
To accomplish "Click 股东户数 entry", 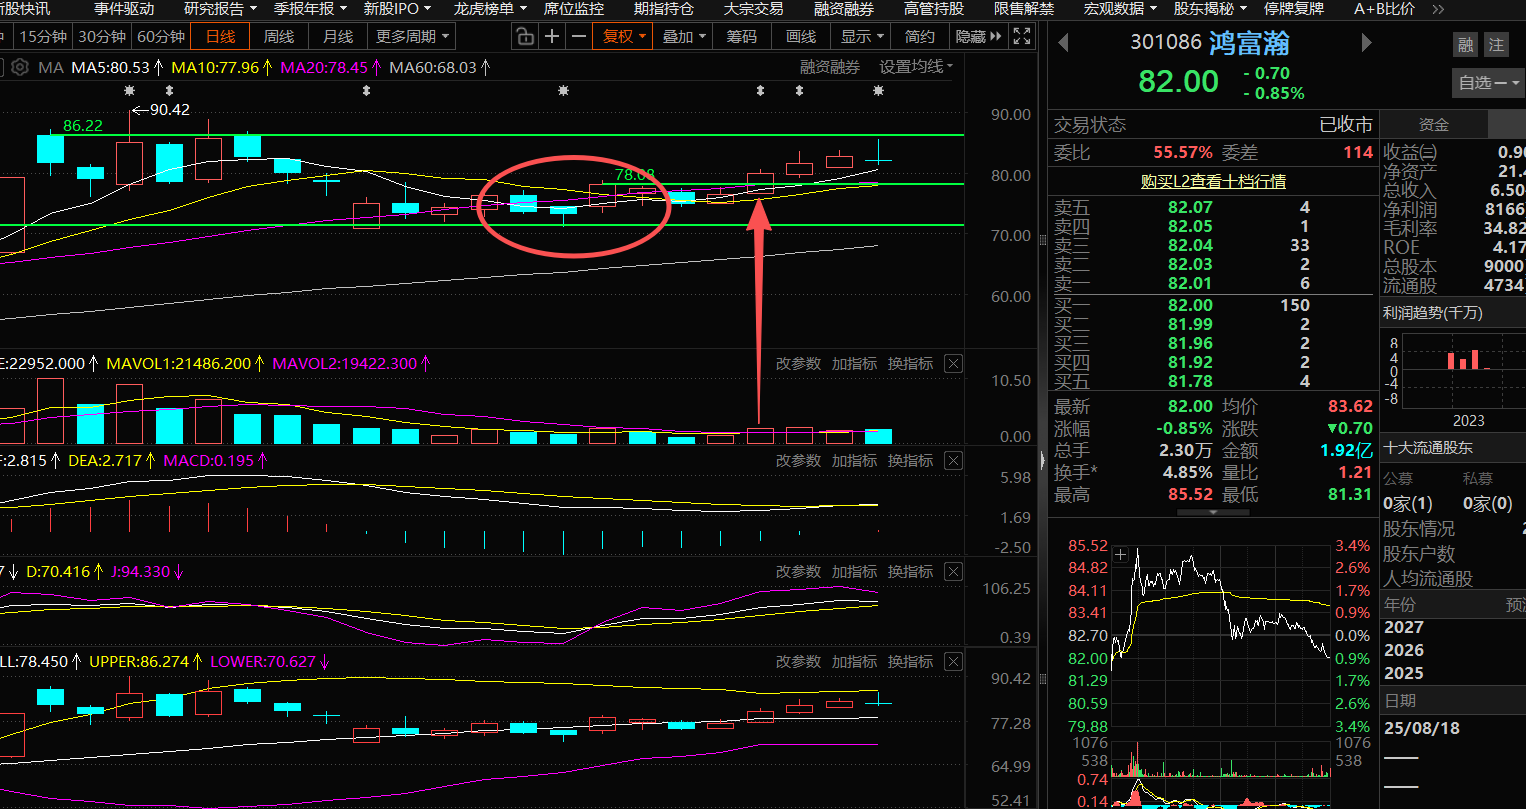I will pyautogui.click(x=1419, y=554).
